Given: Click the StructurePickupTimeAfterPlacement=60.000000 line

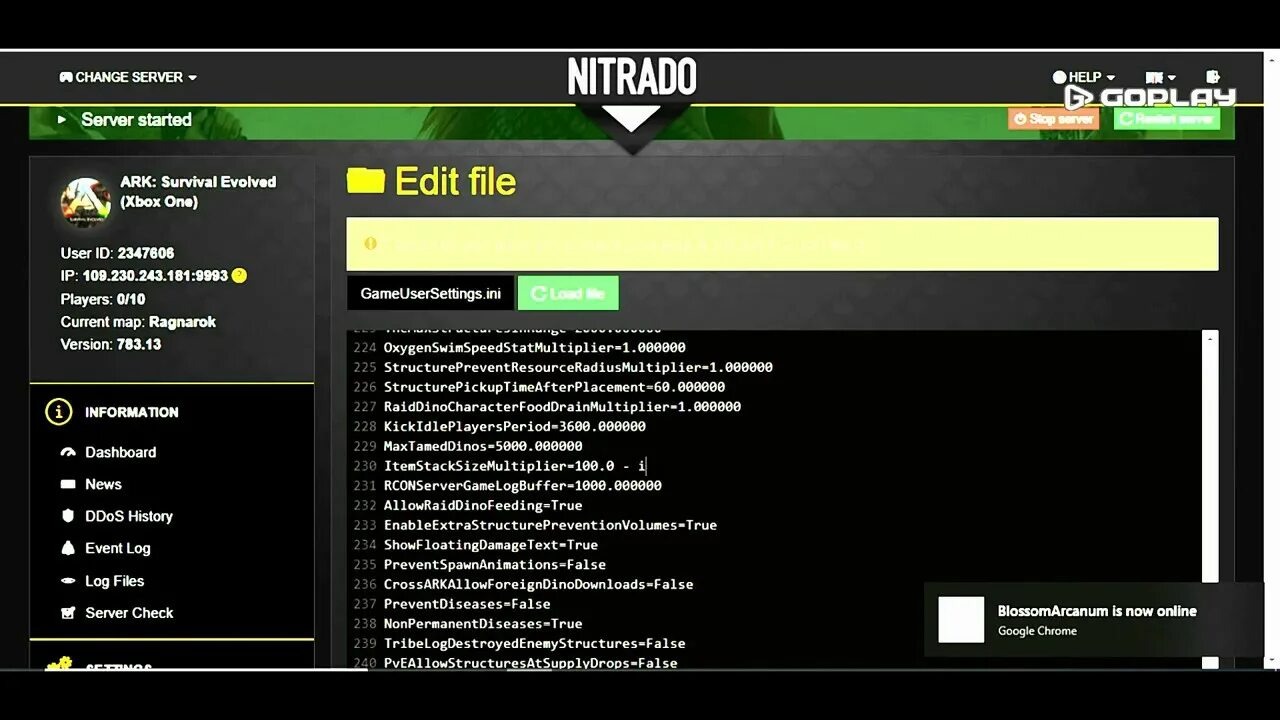Looking at the screenshot, I should click(555, 387).
